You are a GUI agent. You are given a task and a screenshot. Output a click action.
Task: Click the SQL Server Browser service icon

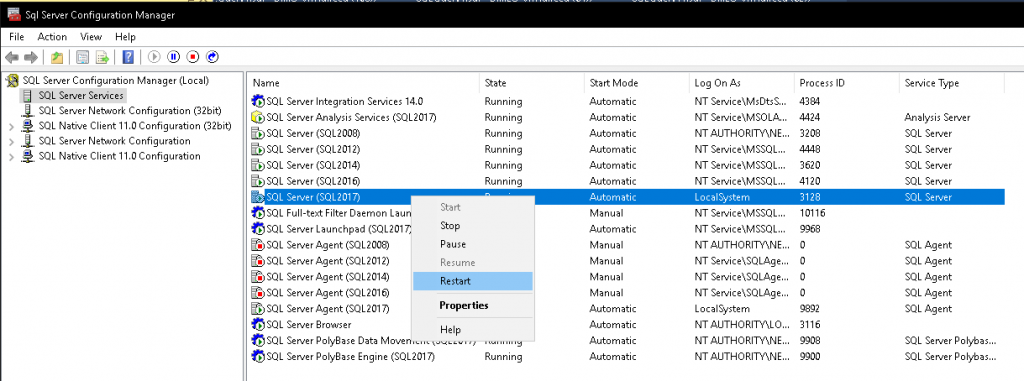(x=258, y=325)
